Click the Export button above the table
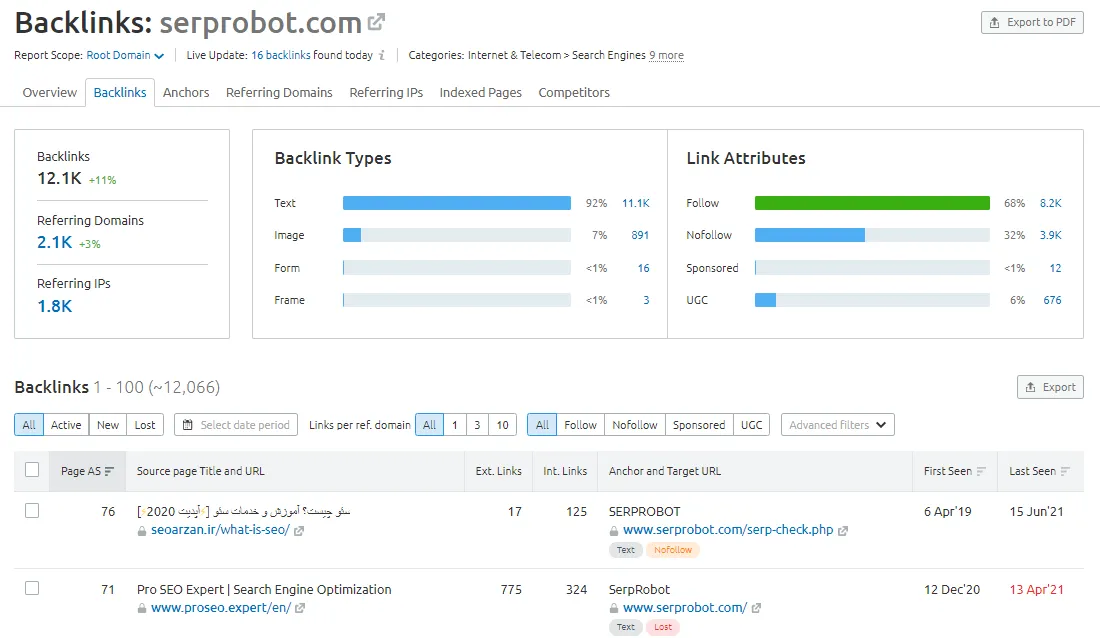The width and height of the screenshot is (1100, 638). pyautogui.click(x=1050, y=387)
